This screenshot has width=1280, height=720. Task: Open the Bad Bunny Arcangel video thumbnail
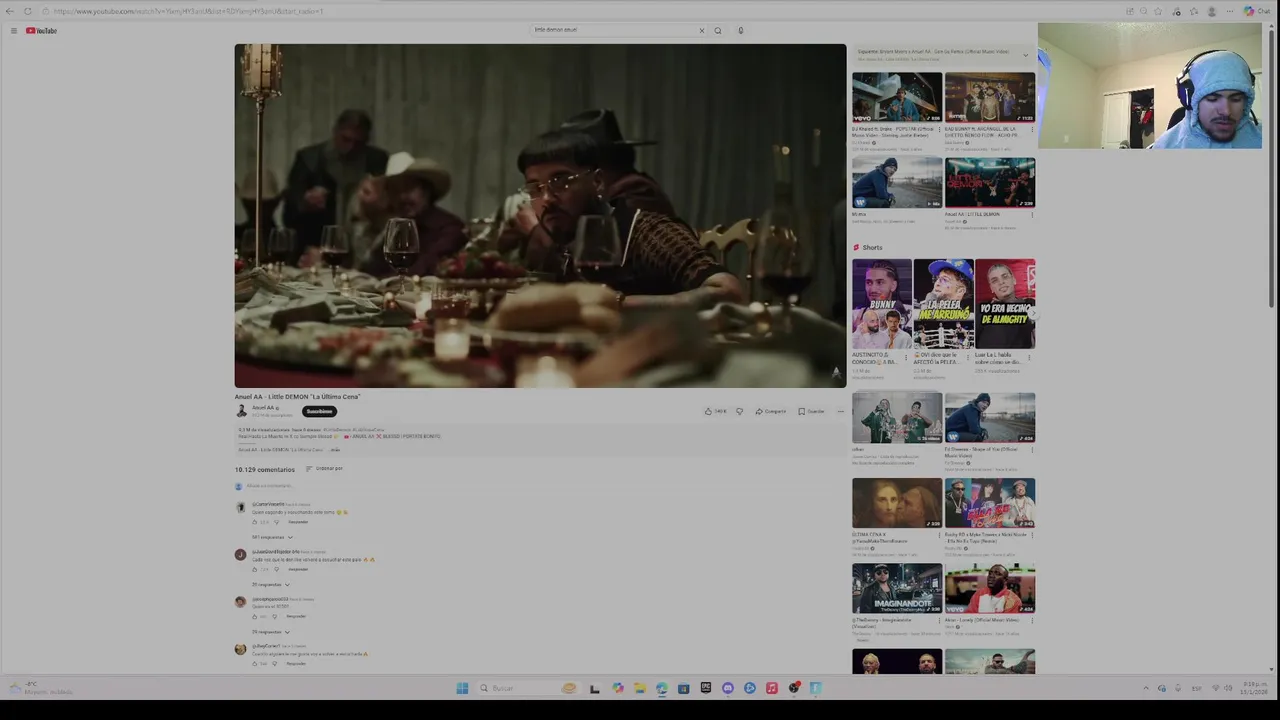point(990,97)
